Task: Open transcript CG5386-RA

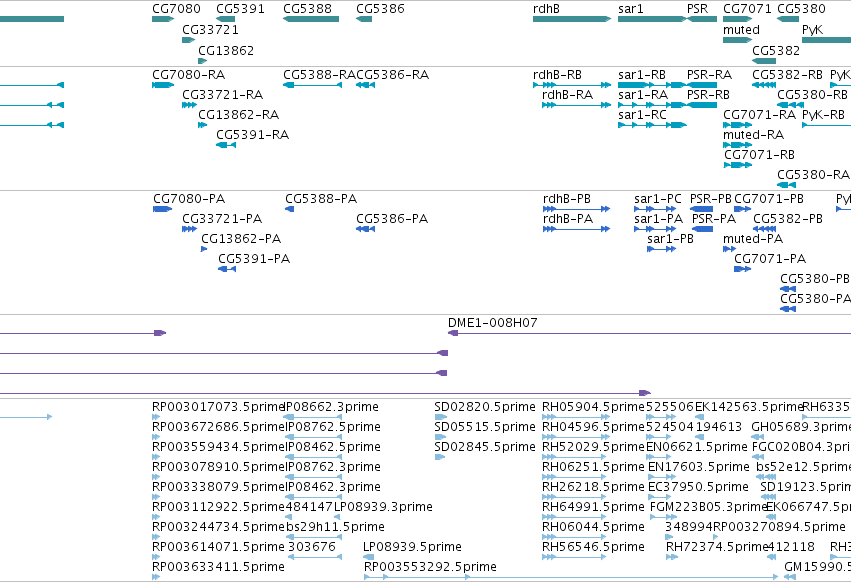Action: click(x=365, y=85)
